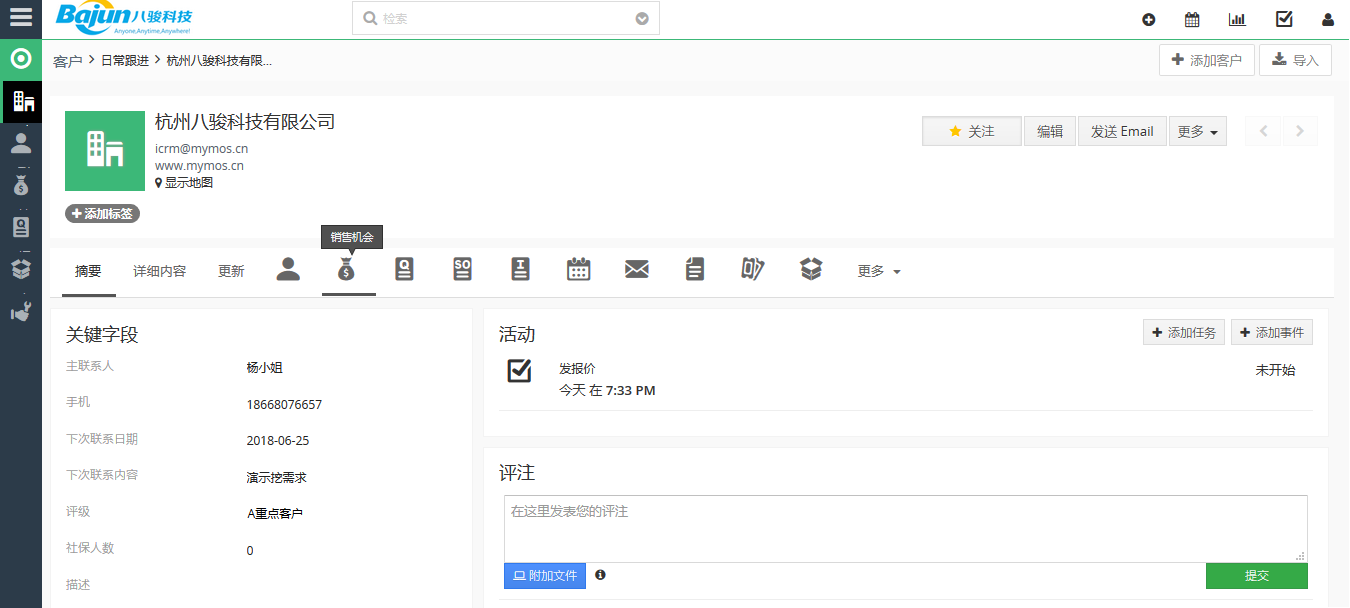Switch to the 更新 tab
Viewport: 1350px width, 608px height.
231,271
